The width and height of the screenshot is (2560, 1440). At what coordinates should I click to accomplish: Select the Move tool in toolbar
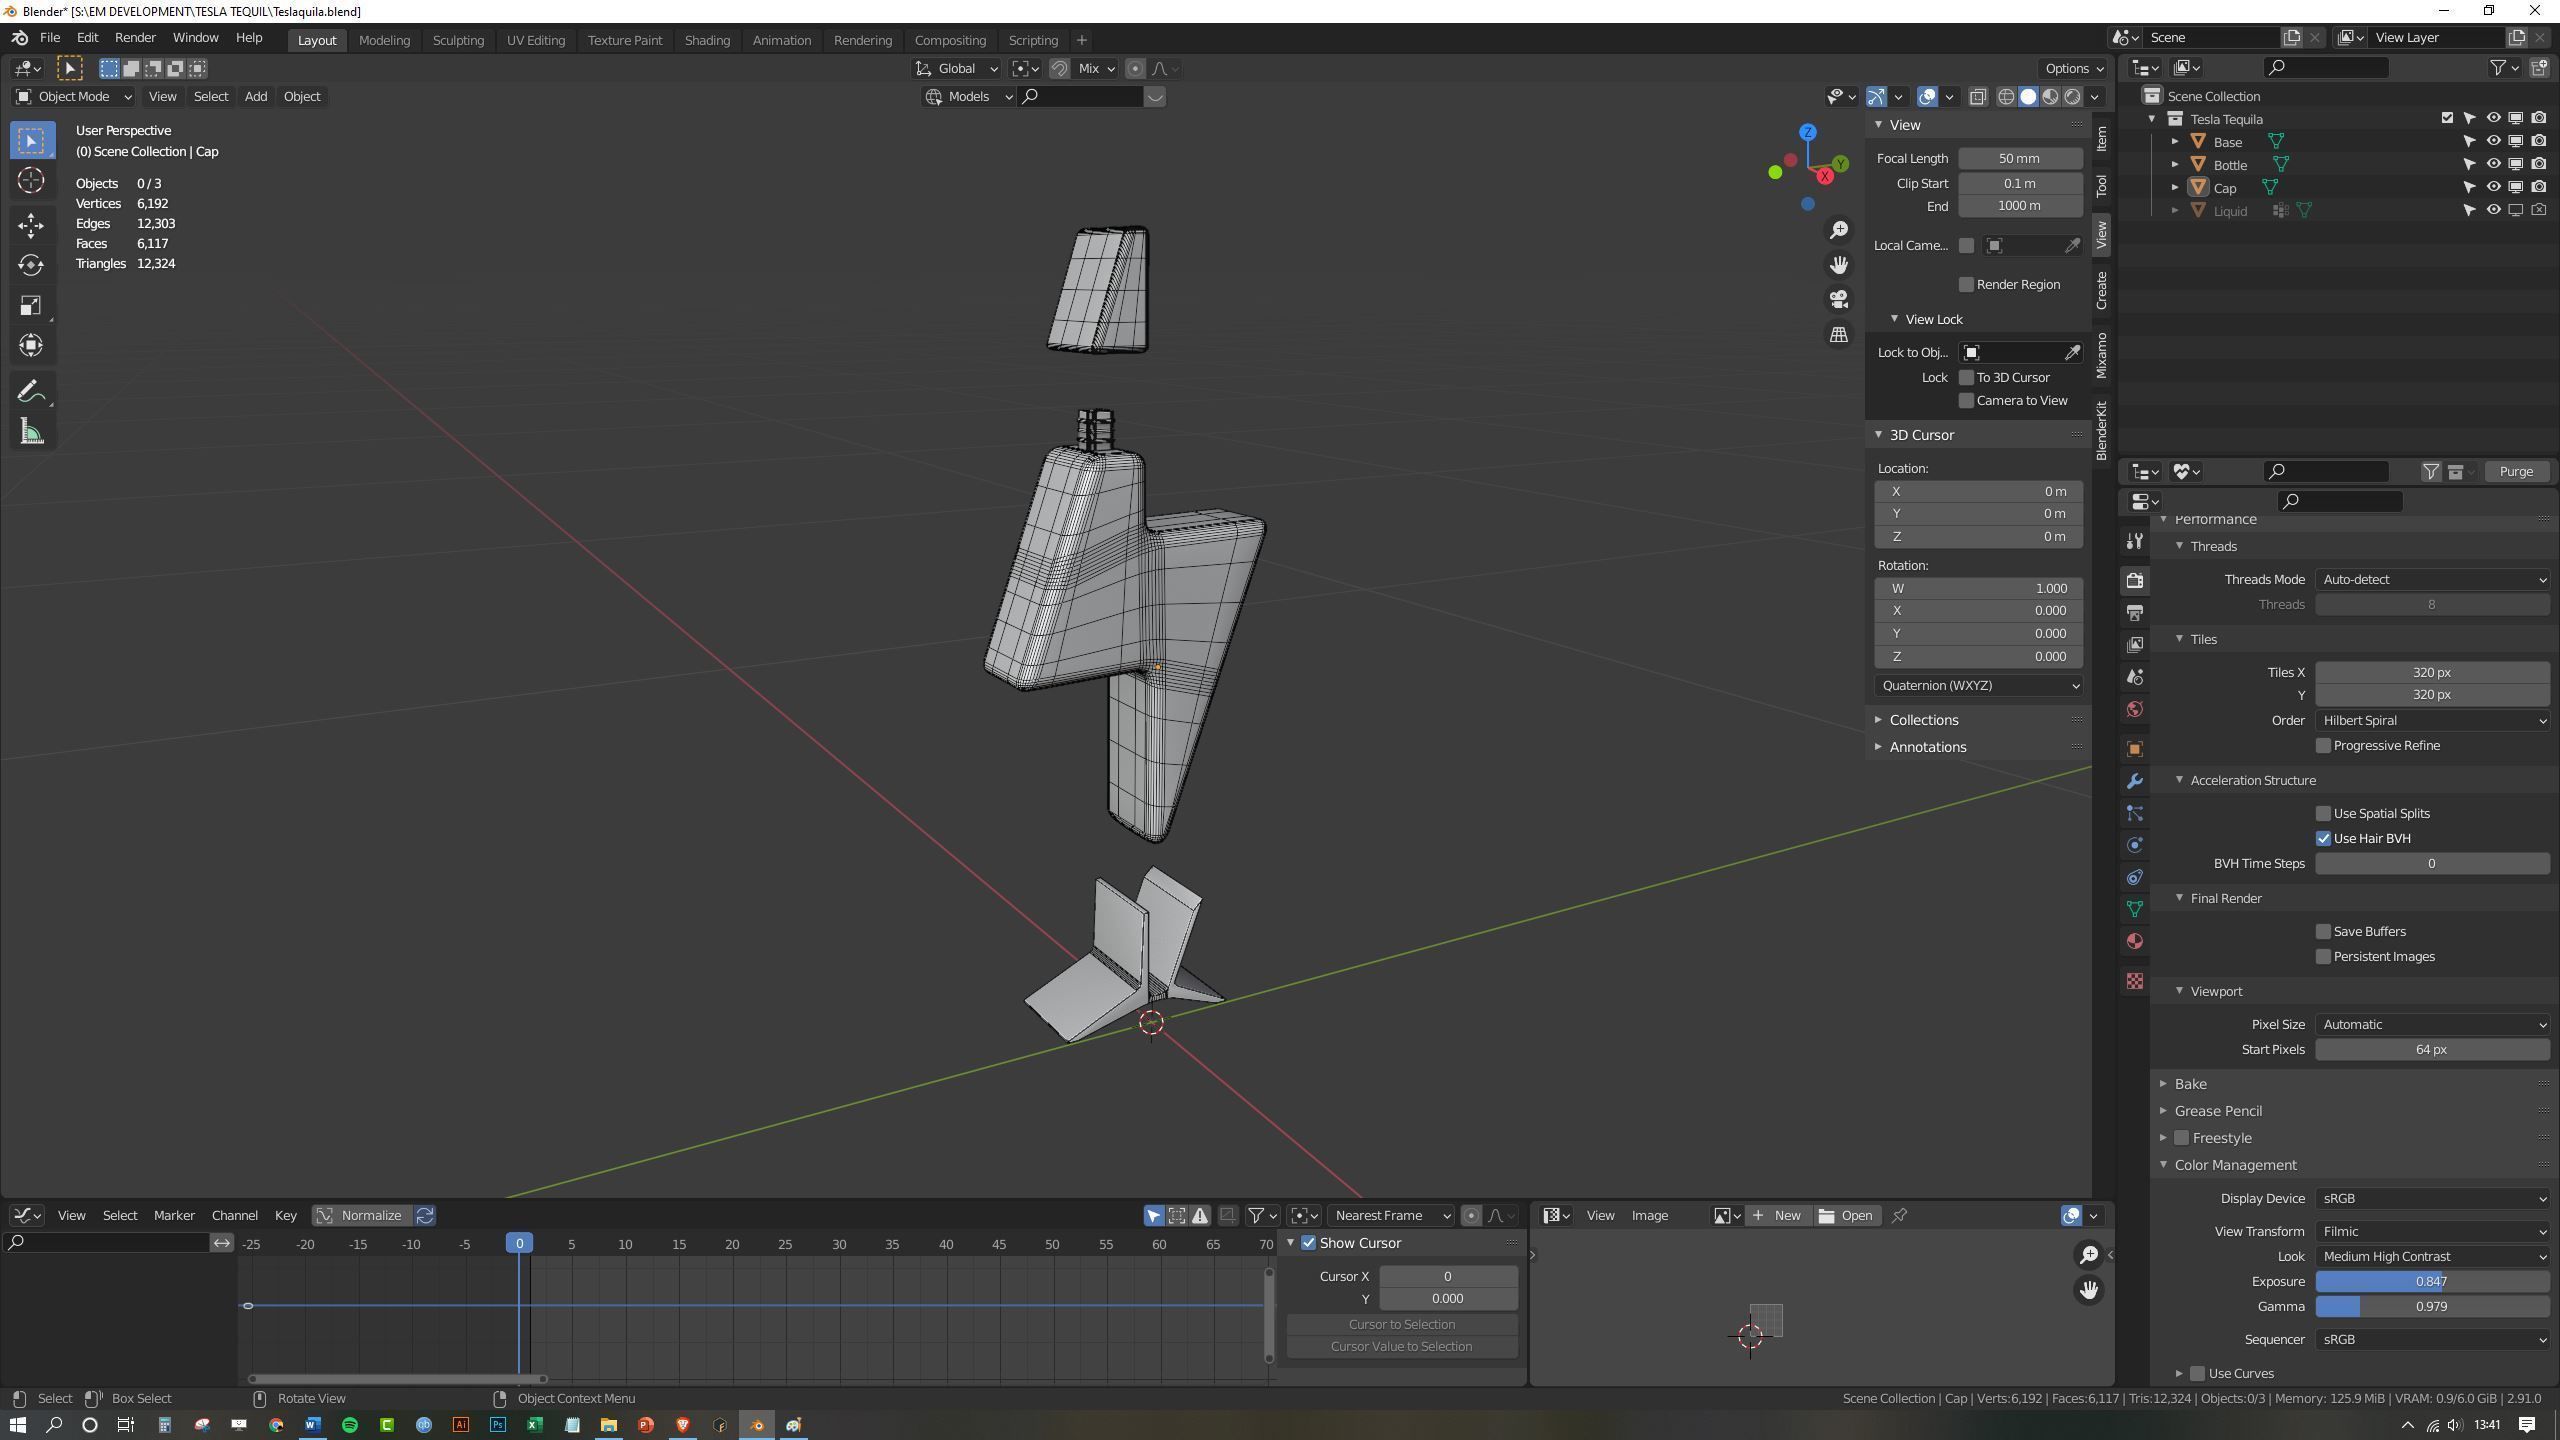point(30,224)
